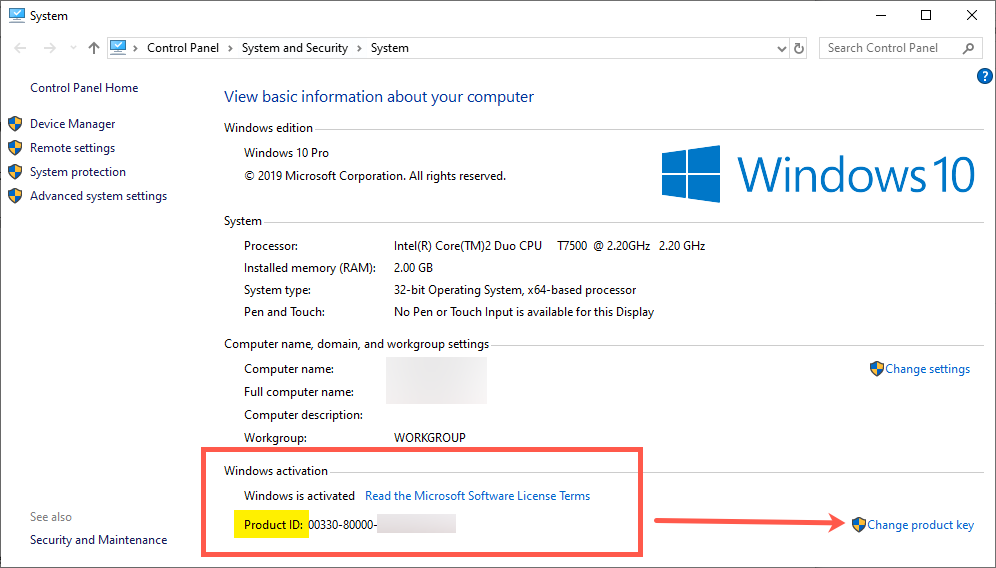Select the System and Security breadcrumb
Viewport: 996px width, 568px height.
(x=294, y=48)
